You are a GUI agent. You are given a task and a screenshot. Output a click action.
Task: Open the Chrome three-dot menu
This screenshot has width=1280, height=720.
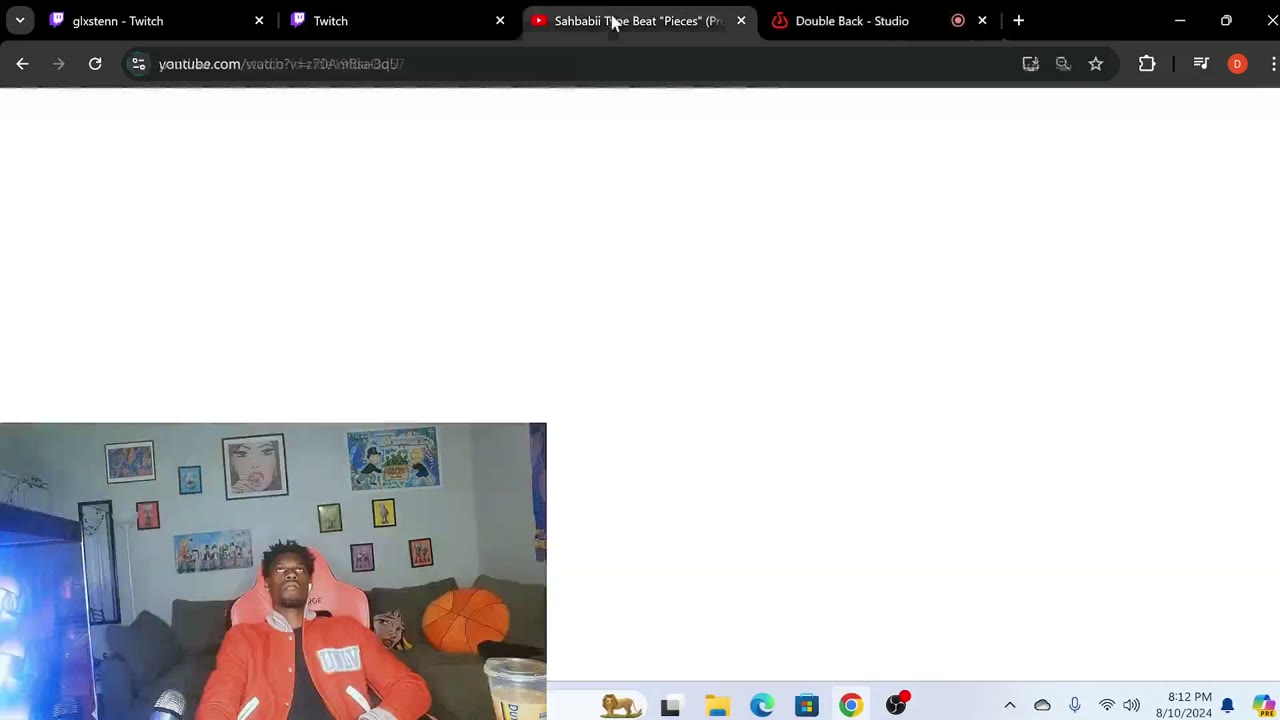(1272, 64)
